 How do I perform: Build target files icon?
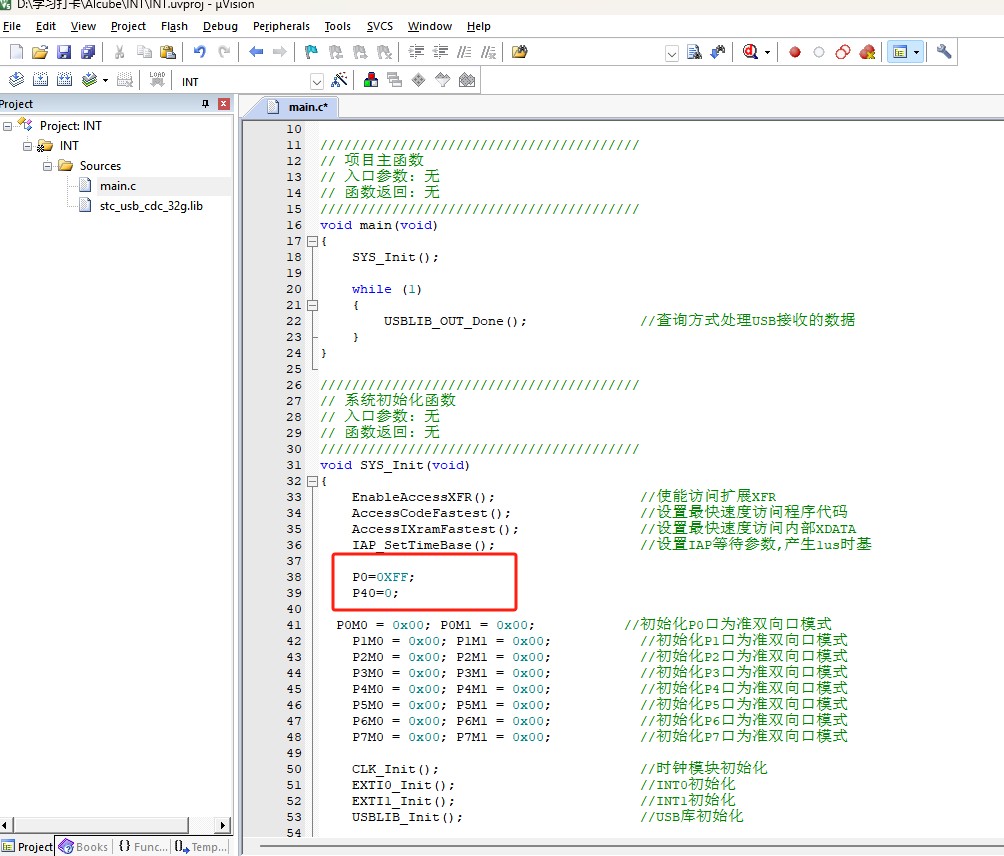[x=40, y=80]
